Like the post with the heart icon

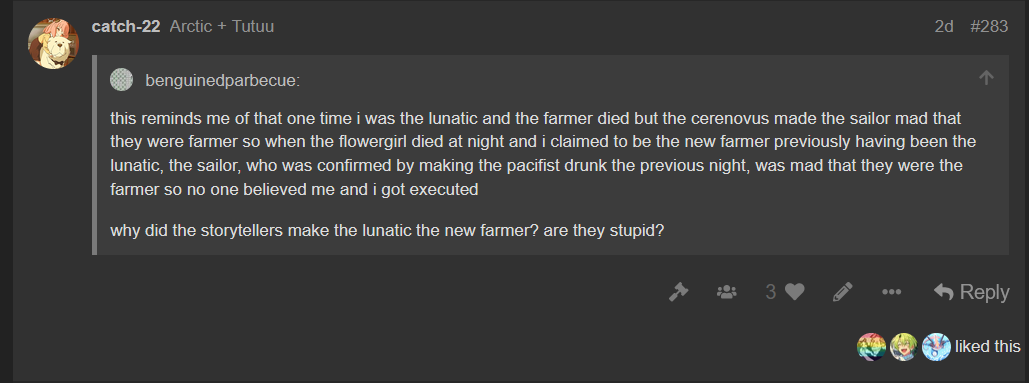[795, 292]
